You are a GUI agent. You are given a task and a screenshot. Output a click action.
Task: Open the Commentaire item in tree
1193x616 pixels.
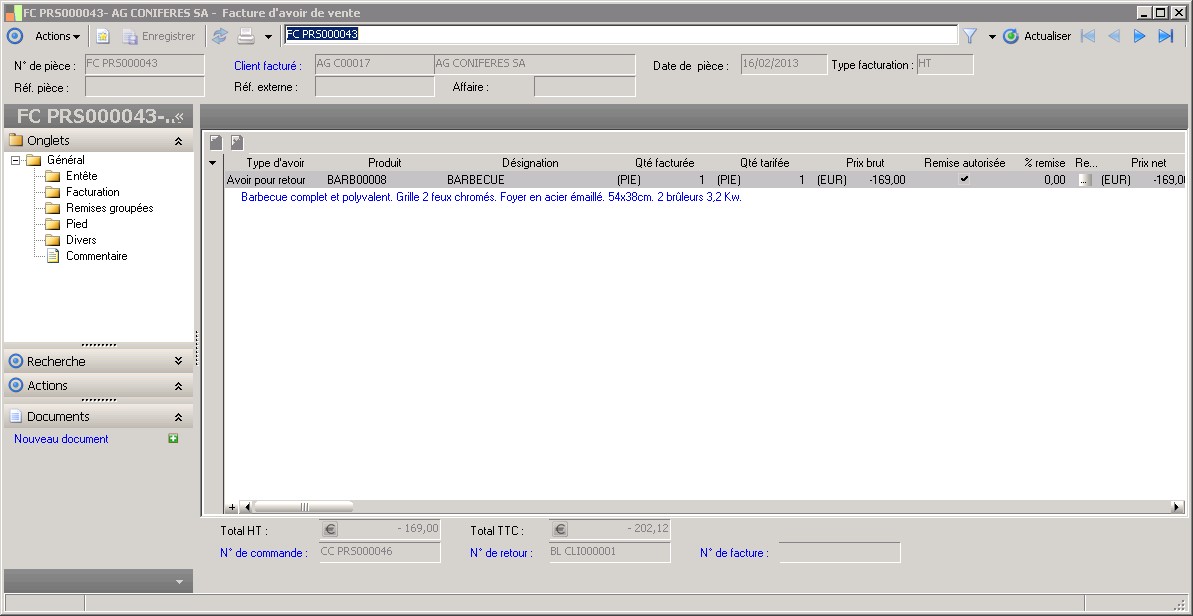[x=97, y=256]
